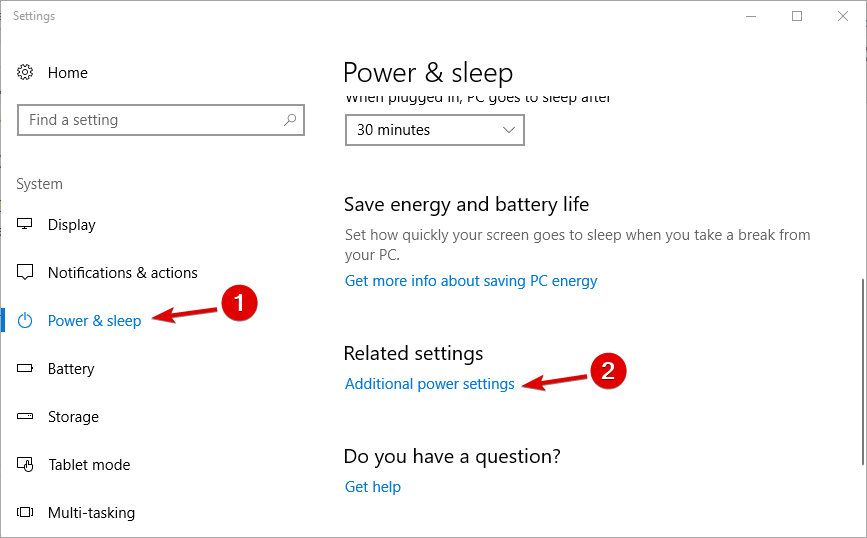The image size is (867, 538).
Task: Click the Notifications & actions icon
Action: 26,273
